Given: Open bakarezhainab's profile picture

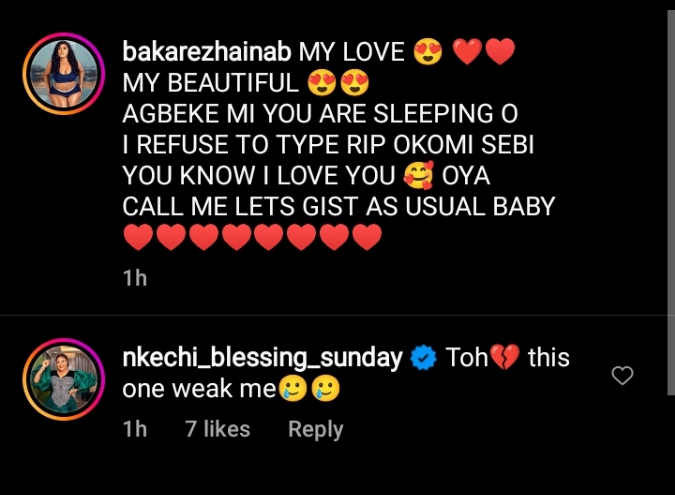Looking at the screenshot, I should click(x=64, y=74).
